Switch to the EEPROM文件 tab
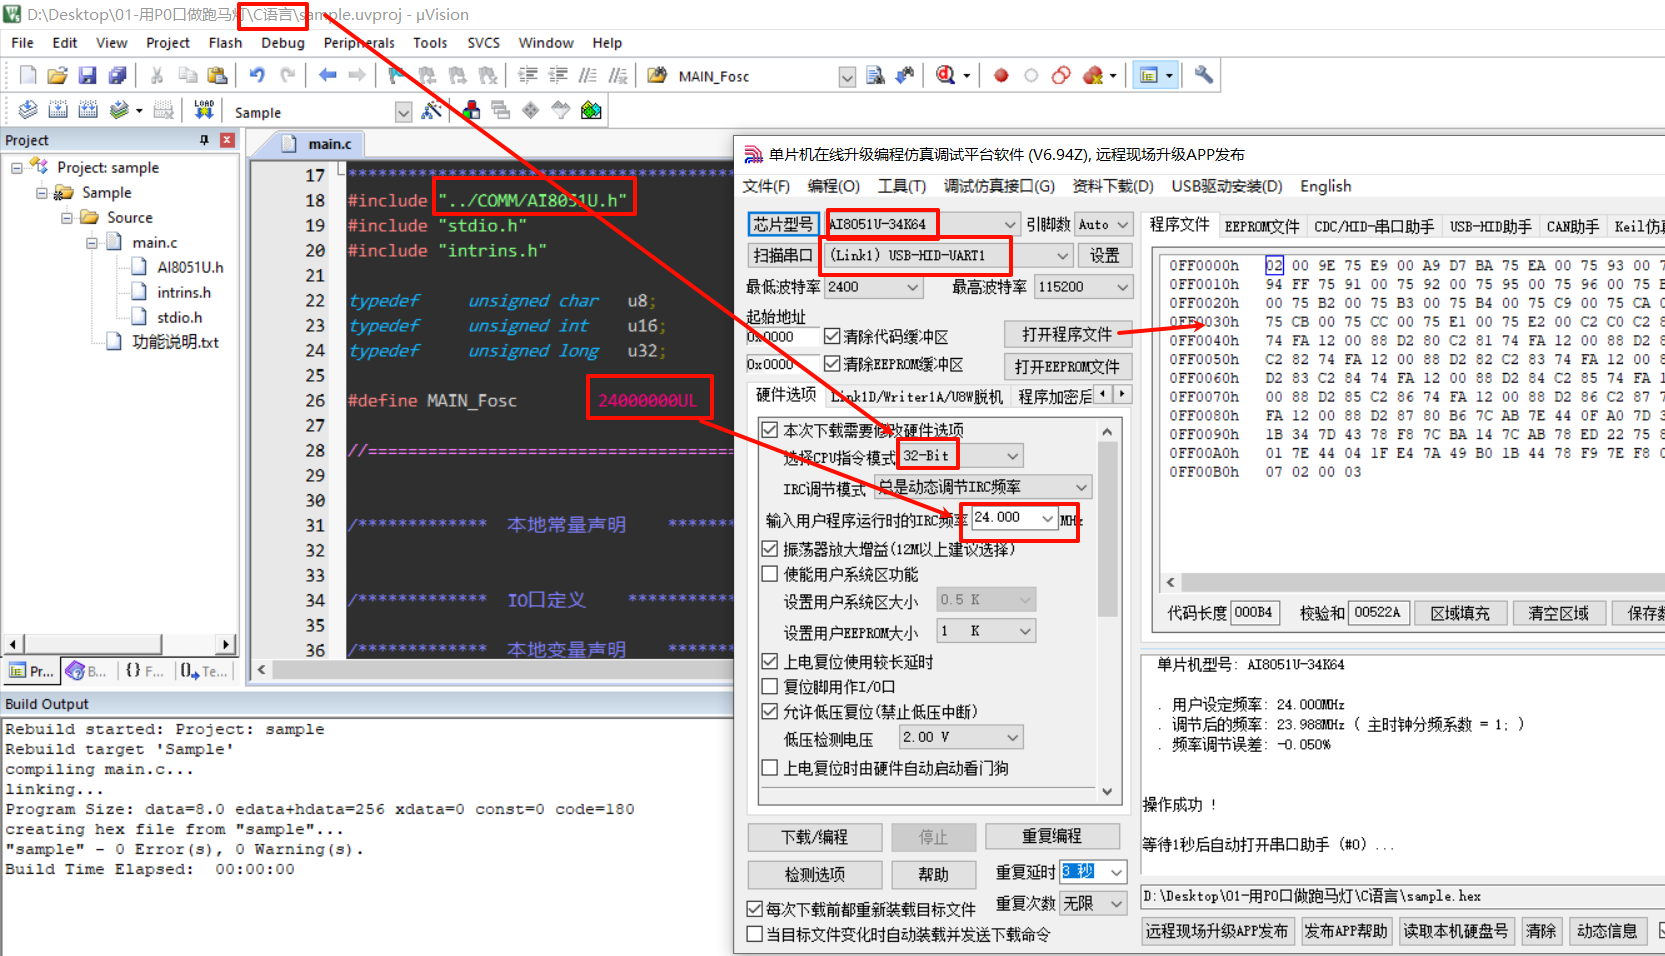 (1261, 226)
